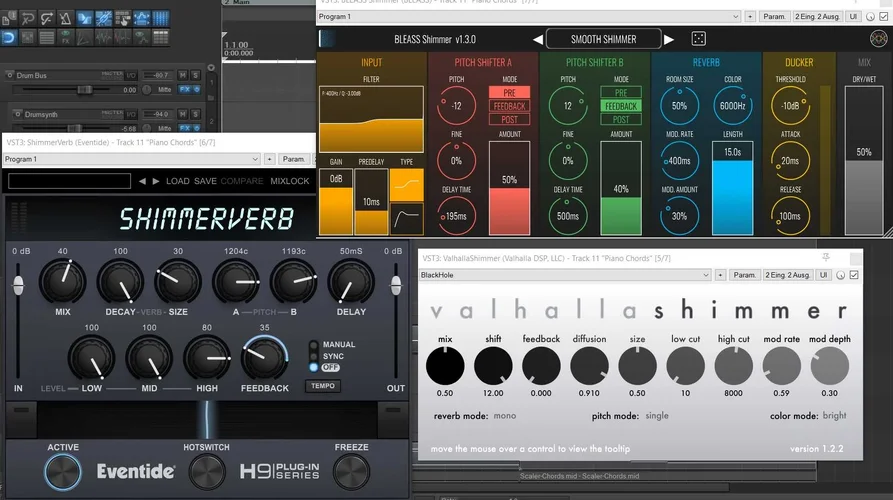Toggle Valhalla Shimmer plugin bypass checkbox
This screenshot has width=893, height=500.
coord(854,274)
